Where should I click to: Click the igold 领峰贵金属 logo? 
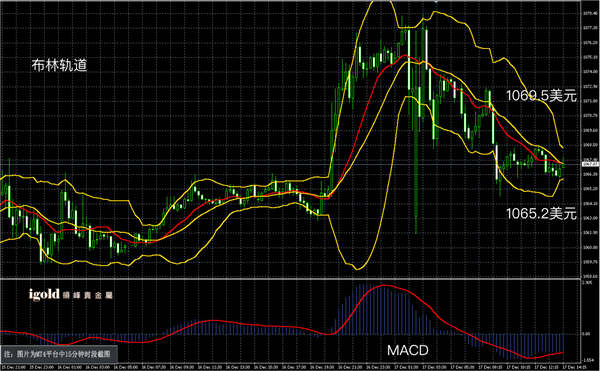[71, 295]
